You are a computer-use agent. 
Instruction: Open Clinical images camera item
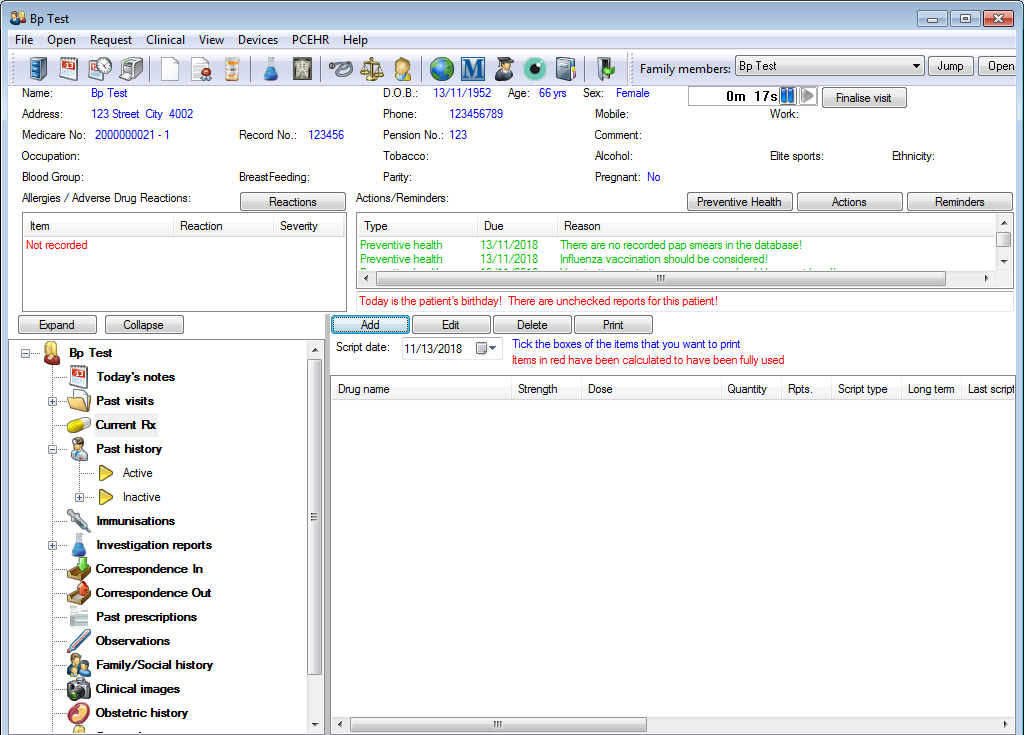tap(137, 689)
